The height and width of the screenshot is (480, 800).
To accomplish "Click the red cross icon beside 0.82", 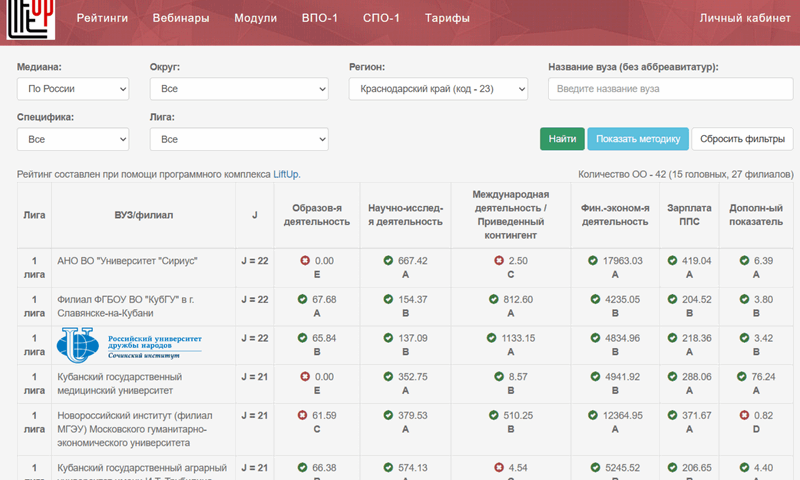I will 744,415.
